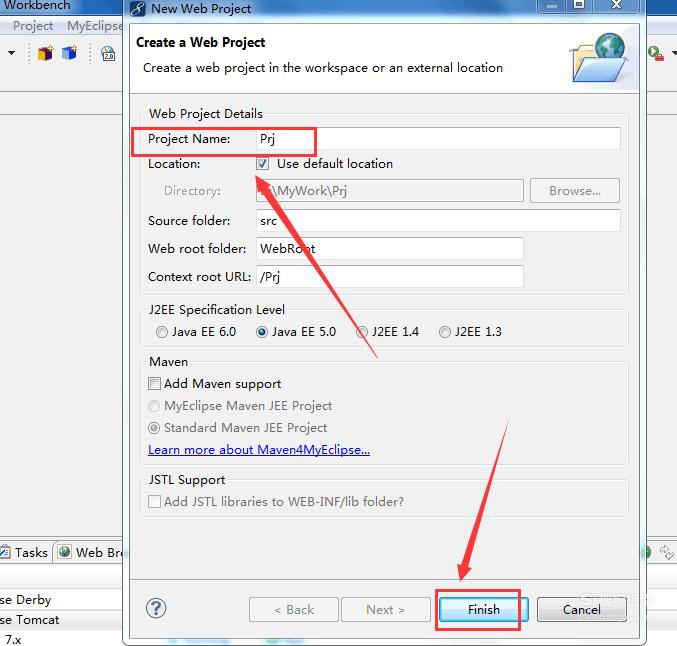Check Add JSTL libraries to WEB-INF/lib folder

click(154, 502)
